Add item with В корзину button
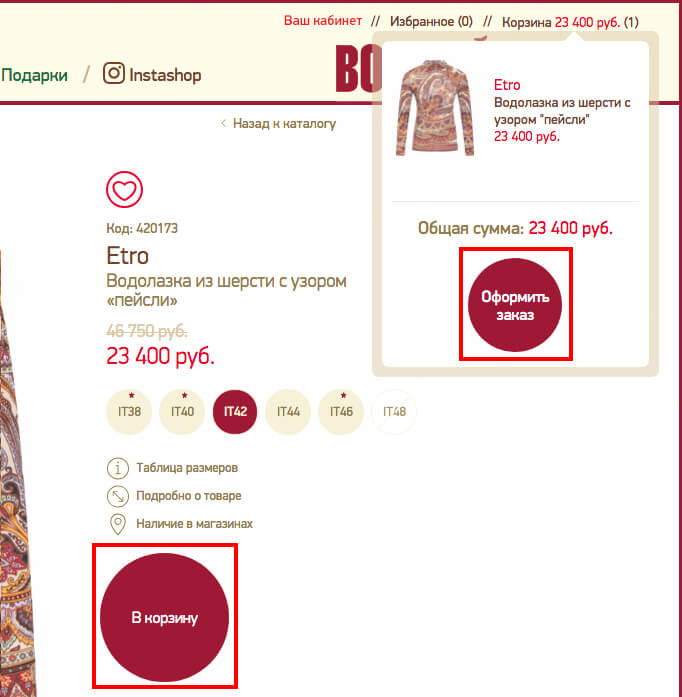682x697 pixels. [x=164, y=617]
